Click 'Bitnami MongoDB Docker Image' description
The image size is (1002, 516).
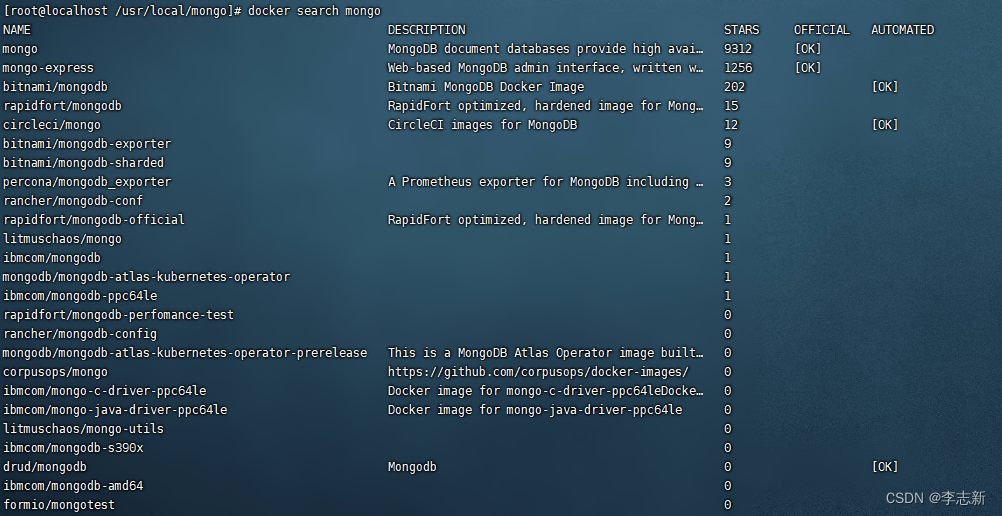486,87
